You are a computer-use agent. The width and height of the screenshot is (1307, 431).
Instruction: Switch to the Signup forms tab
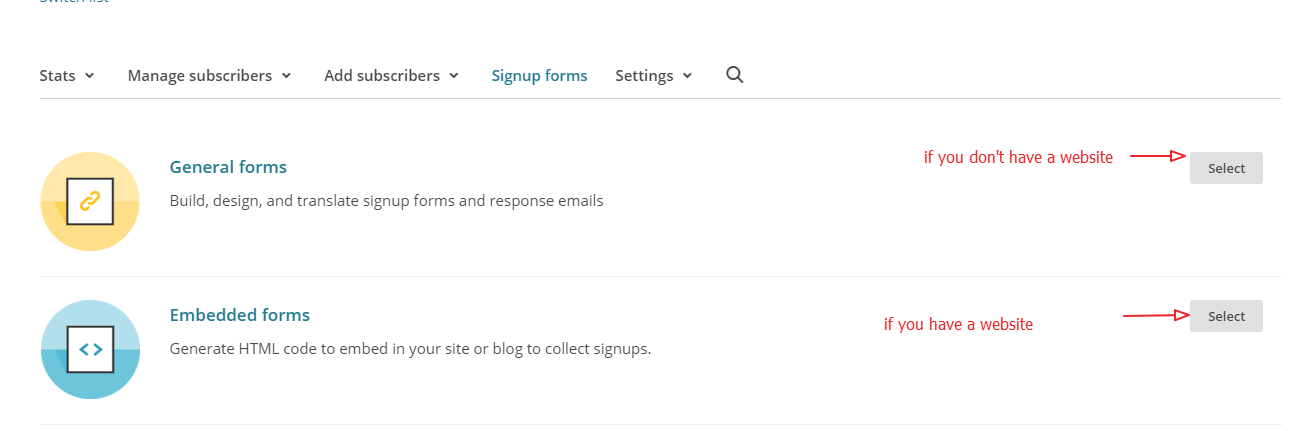tap(539, 76)
